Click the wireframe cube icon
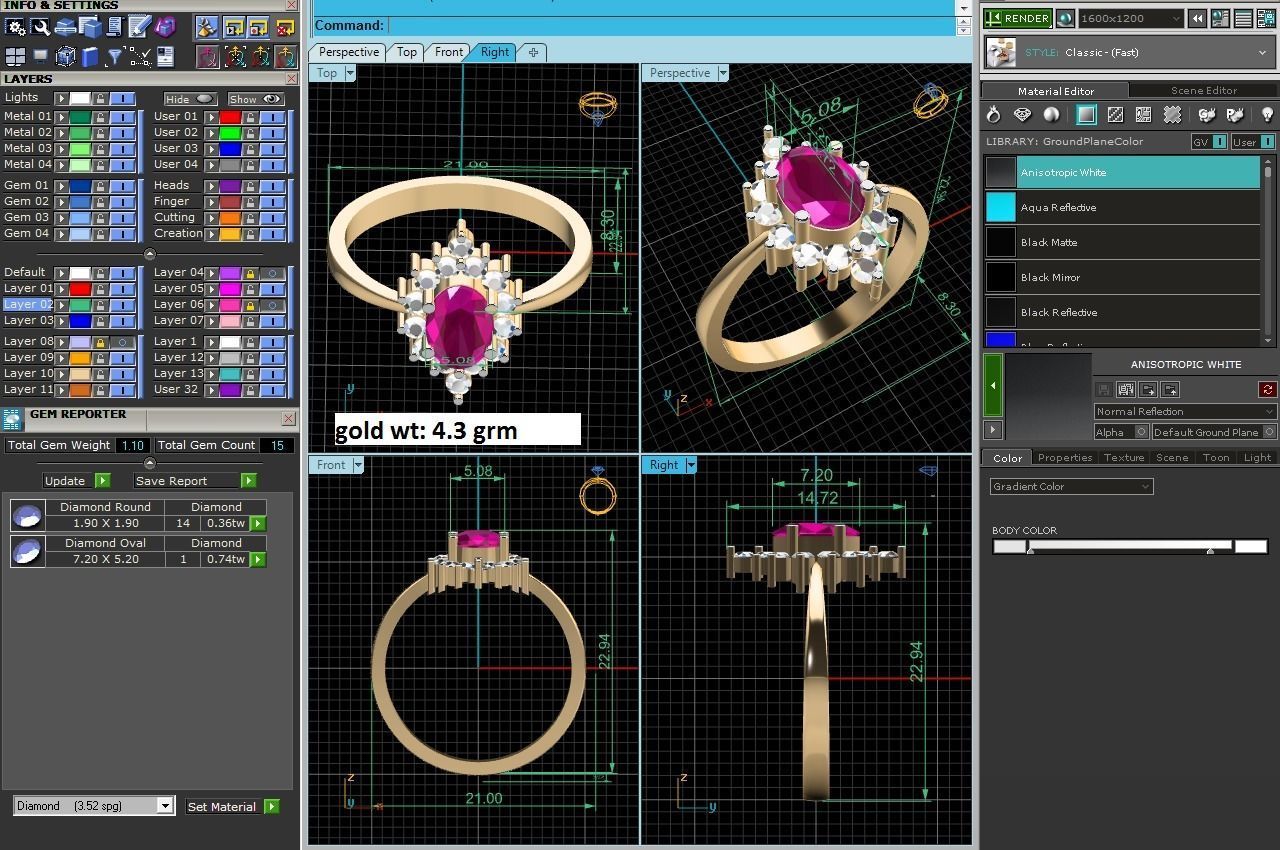The width and height of the screenshot is (1280, 850). pos(66,56)
